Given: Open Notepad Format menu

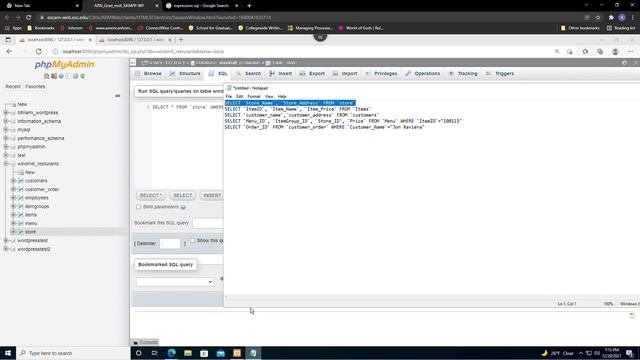Looking at the screenshot, I should pyautogui.click(x=254, y=96).
